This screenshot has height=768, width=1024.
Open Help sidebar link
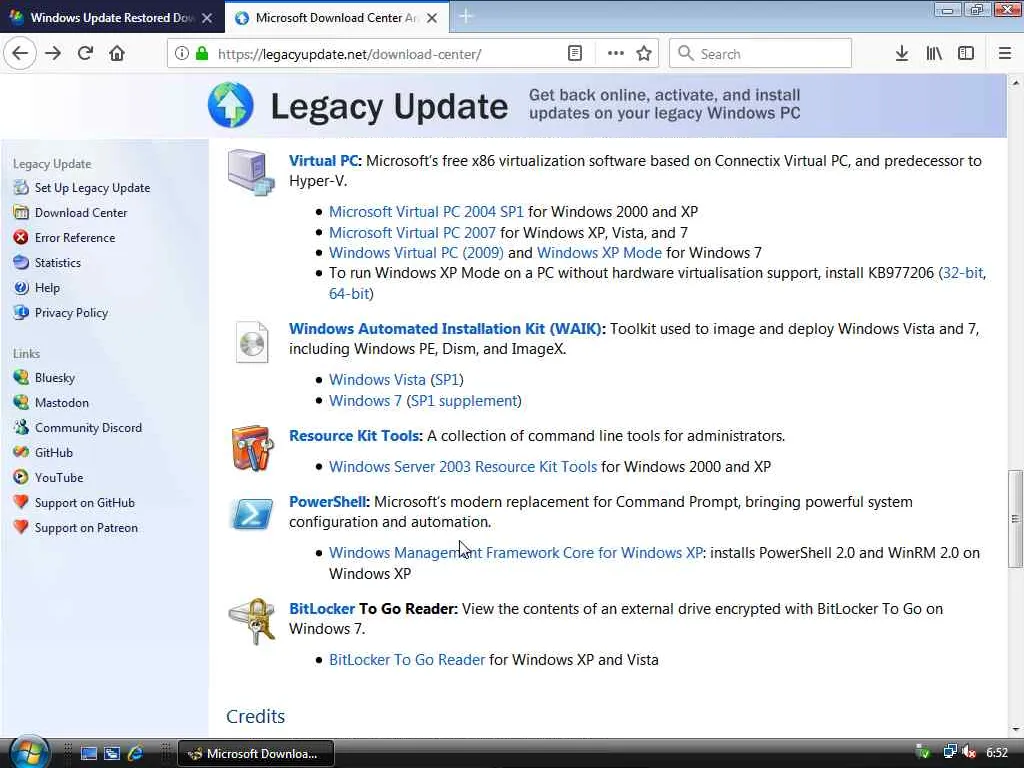coord(47,287)
